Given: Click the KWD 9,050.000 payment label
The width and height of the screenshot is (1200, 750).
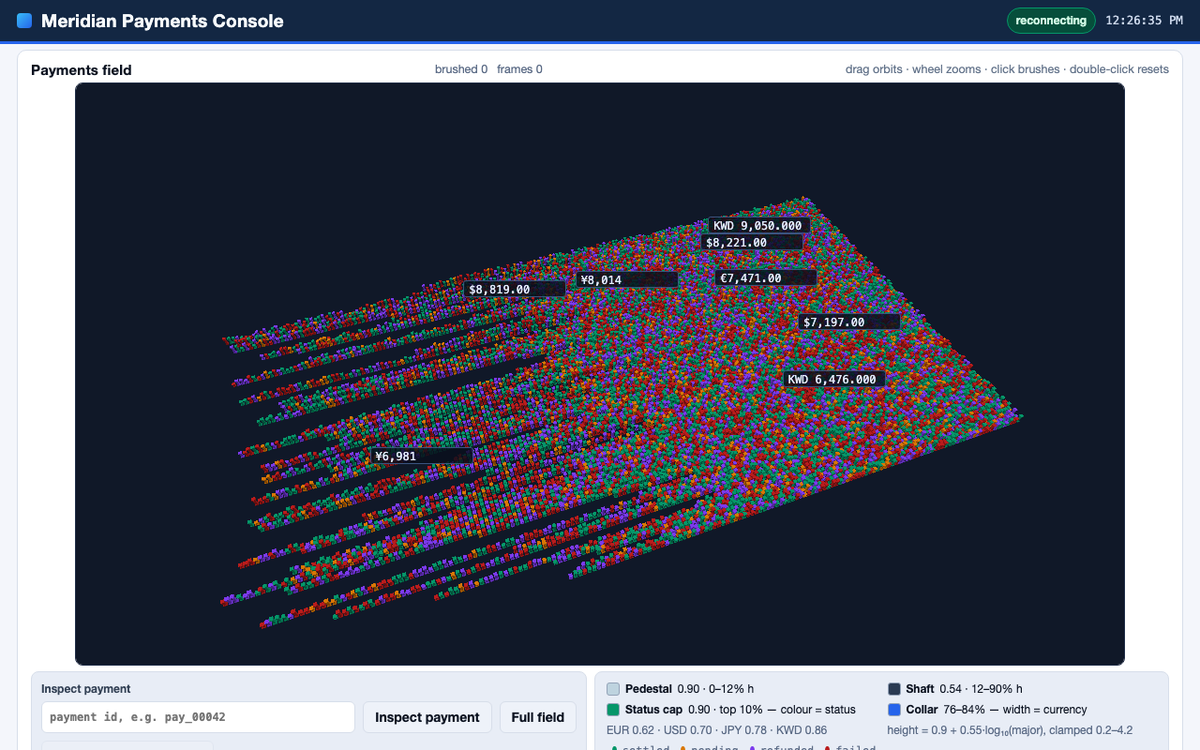Looking at the screenshot, I should pos(758,226).
